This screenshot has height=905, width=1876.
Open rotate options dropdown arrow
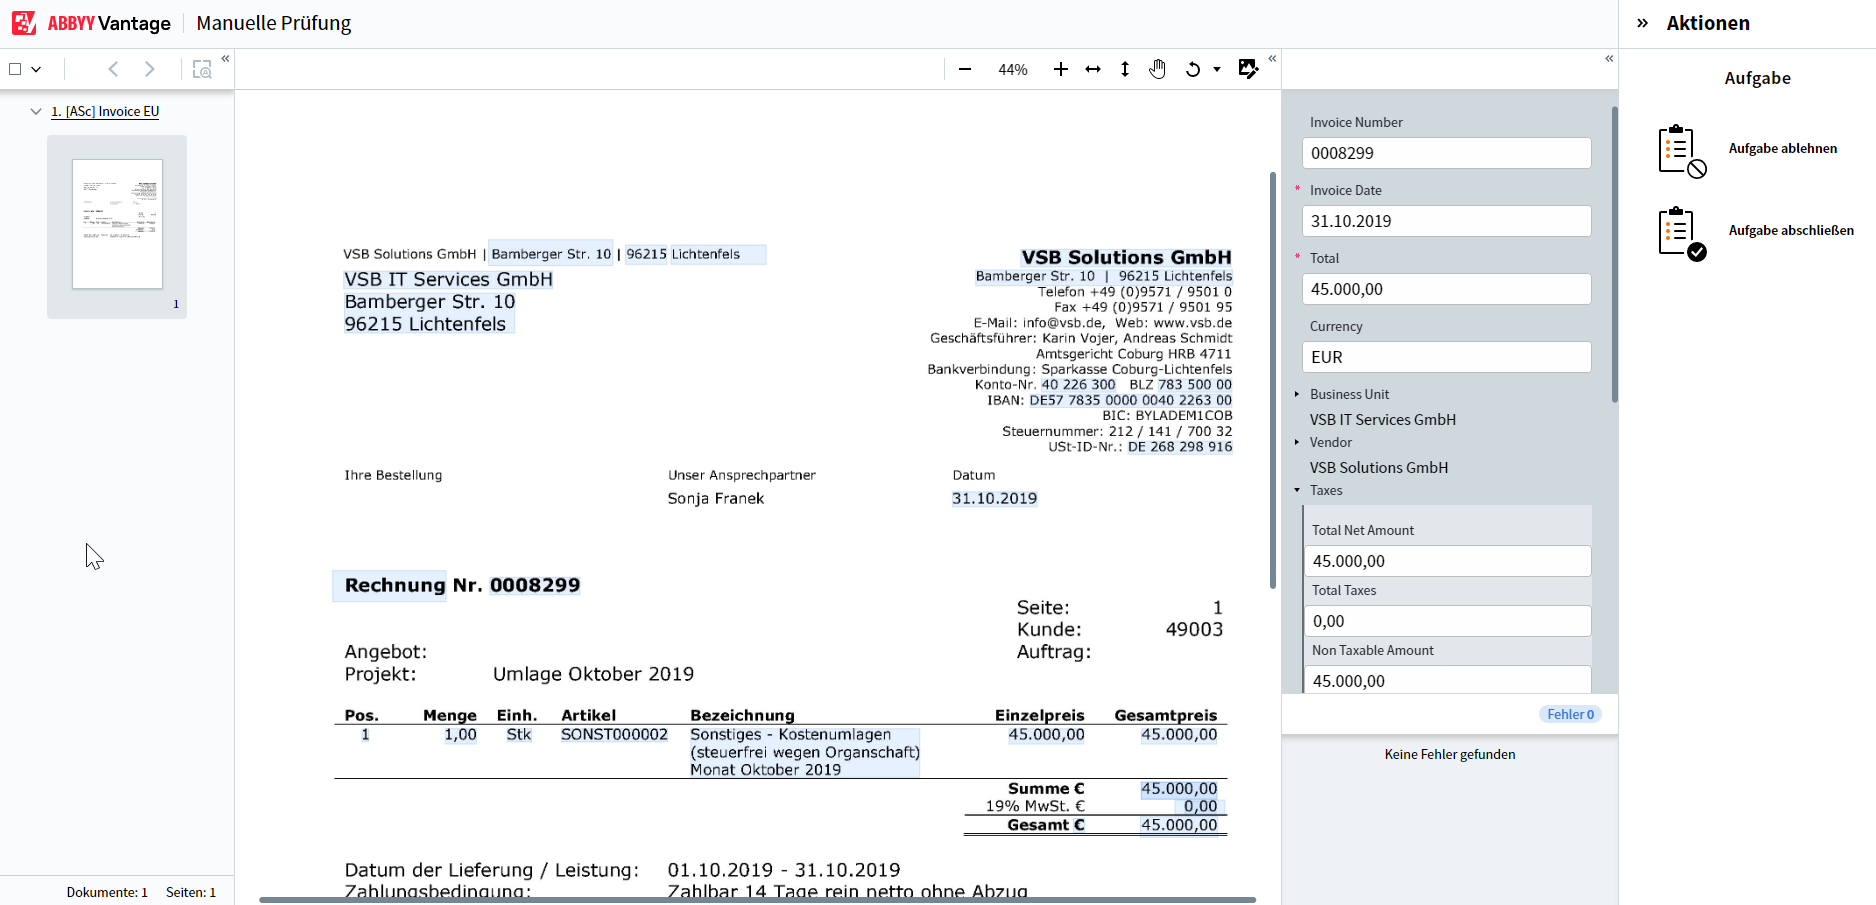pos(1217,69)
